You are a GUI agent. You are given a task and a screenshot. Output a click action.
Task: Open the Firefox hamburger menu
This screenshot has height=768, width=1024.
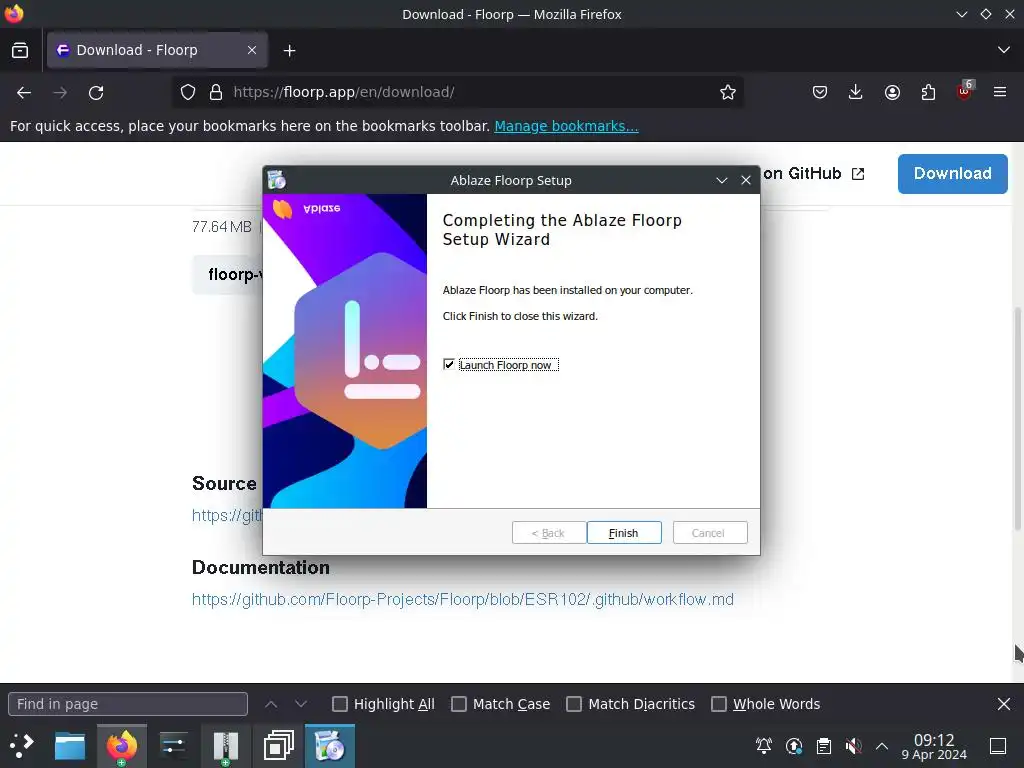[1000, 93]
